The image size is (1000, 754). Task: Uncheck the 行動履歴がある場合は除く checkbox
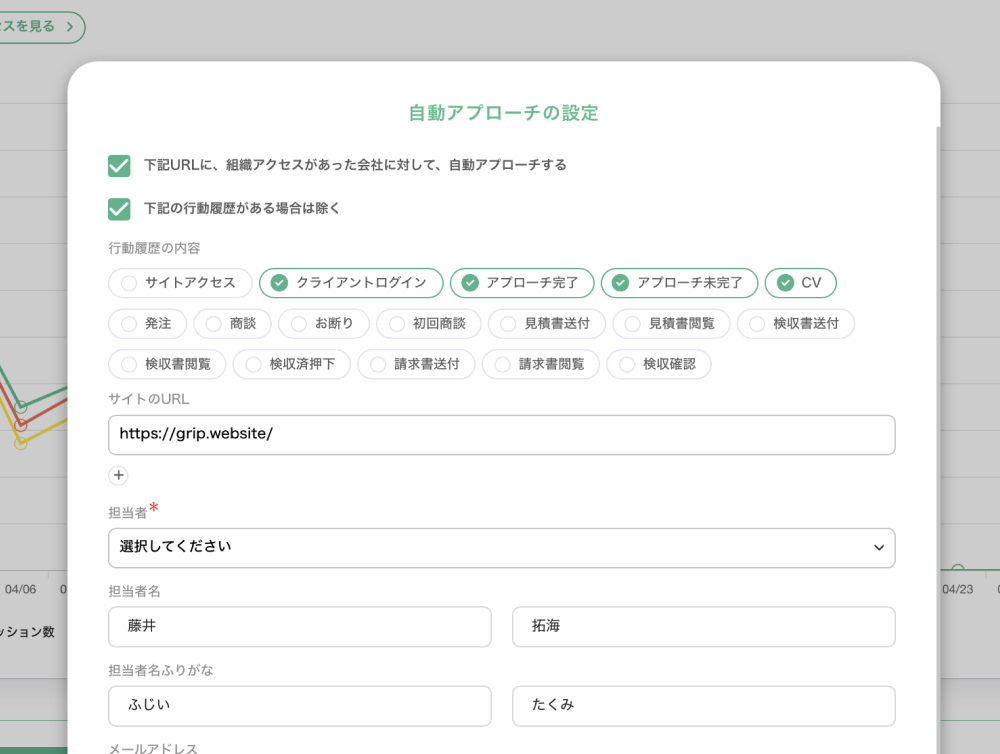click(119, 209)
